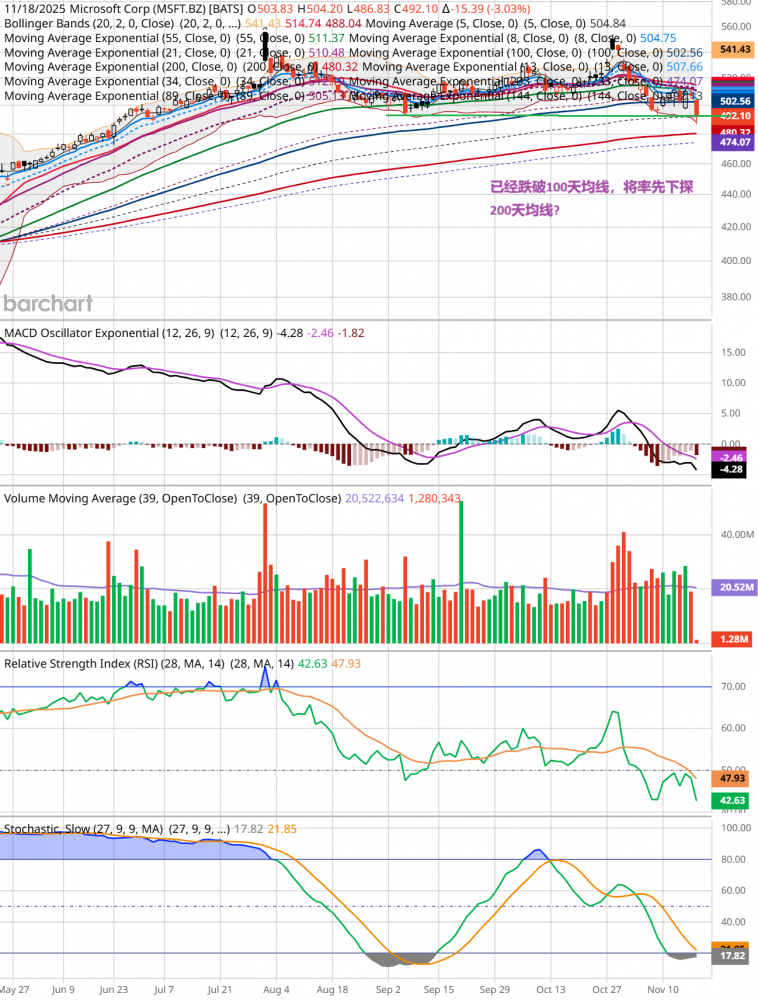
Task: Click the volume average value 20,522,634
Action: [375, 499]
